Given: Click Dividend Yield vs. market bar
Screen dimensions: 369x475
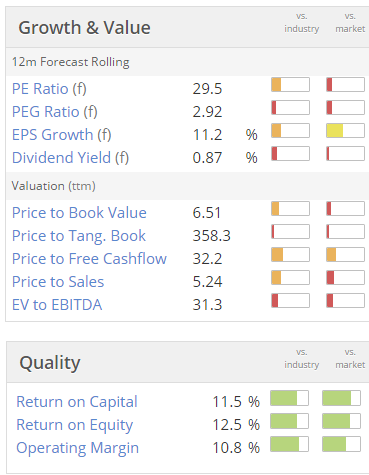Looking at the screenshot, I should [x=345, y=154].
